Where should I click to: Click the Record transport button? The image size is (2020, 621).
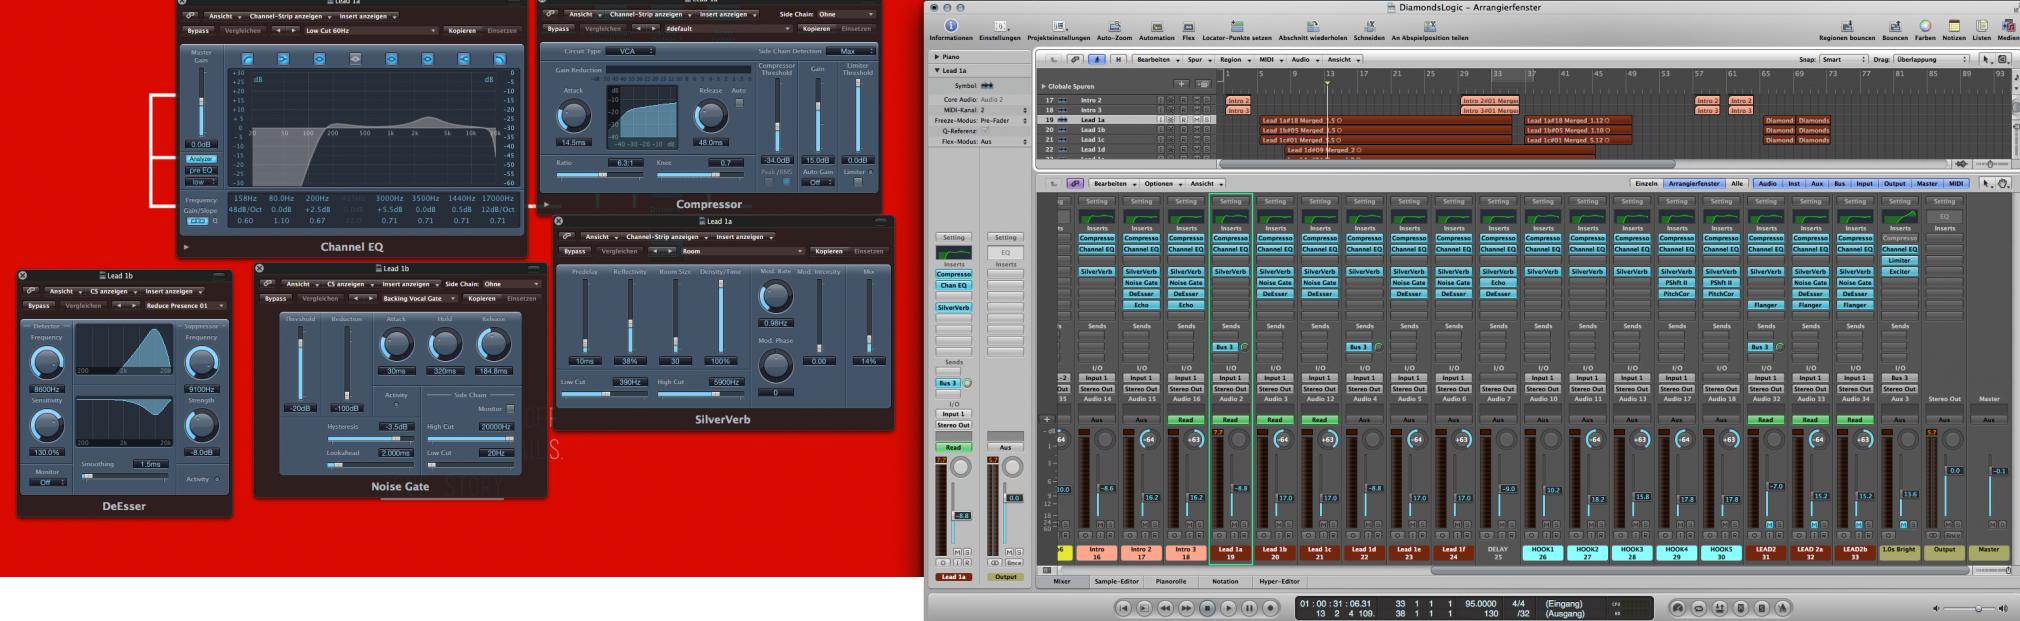tap(1270, 607)
